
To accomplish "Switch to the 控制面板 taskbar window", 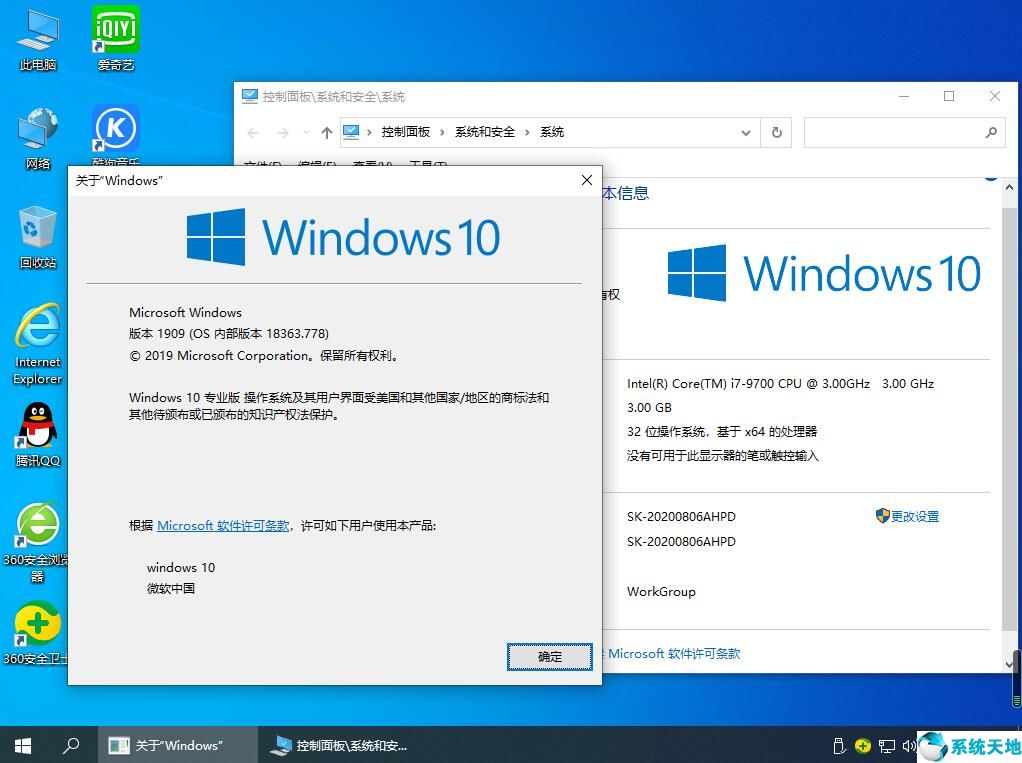I will 340,746.
